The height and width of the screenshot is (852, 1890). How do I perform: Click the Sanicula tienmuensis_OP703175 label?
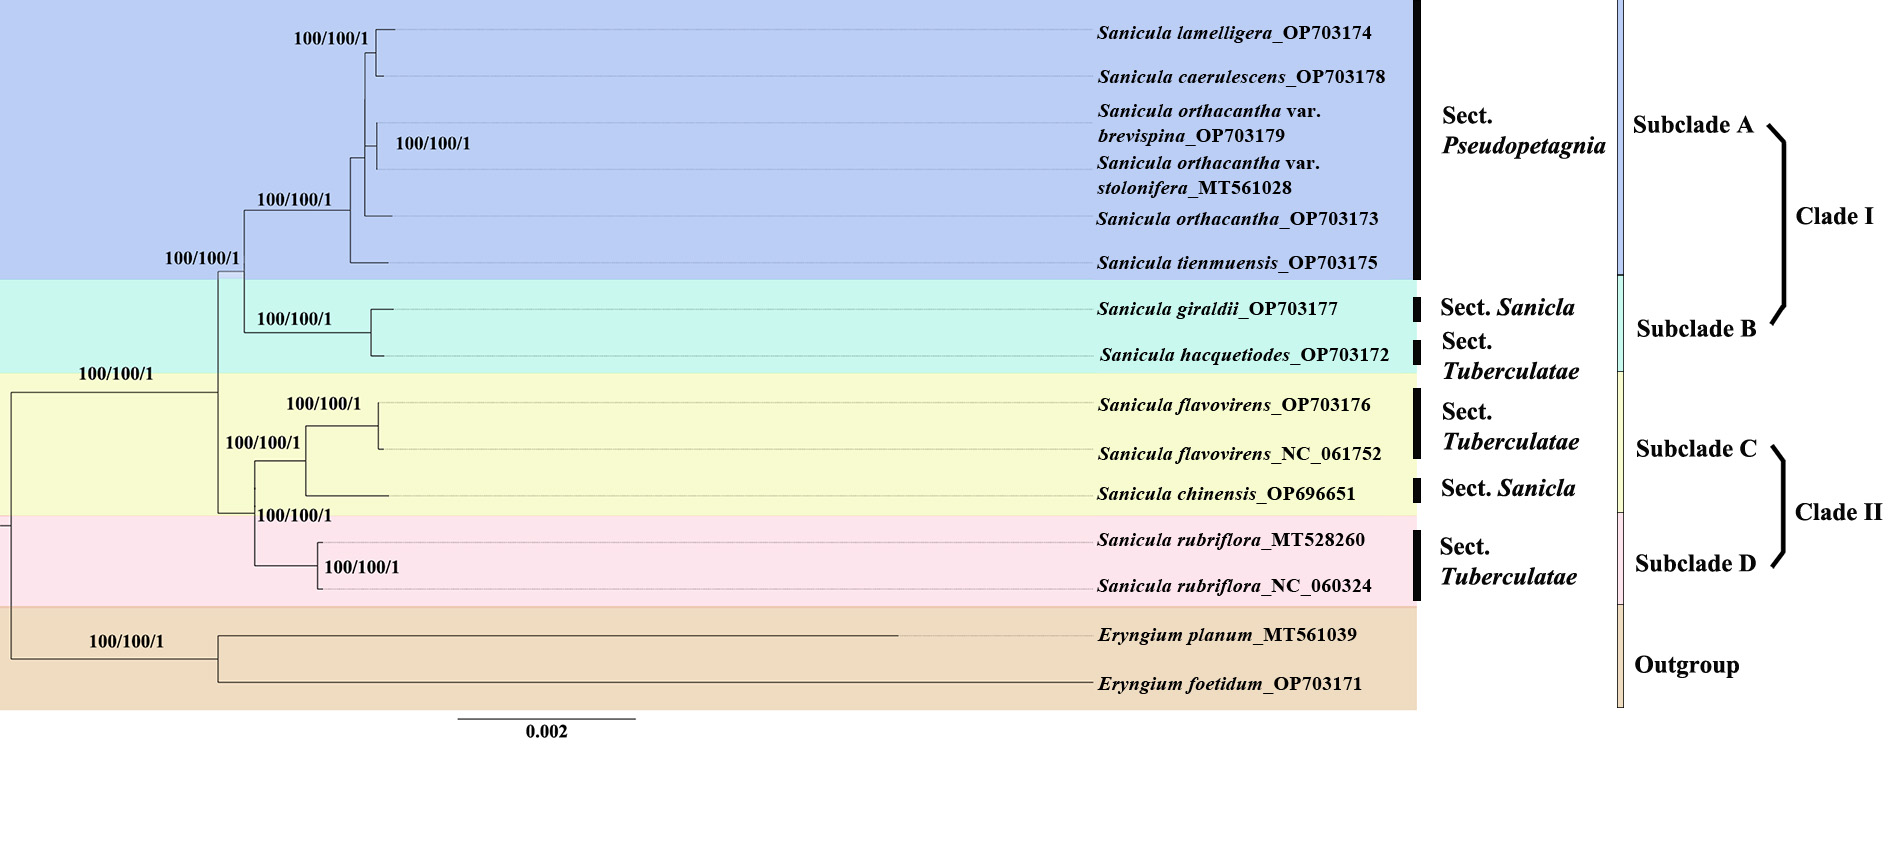[x=1236, y=263]
